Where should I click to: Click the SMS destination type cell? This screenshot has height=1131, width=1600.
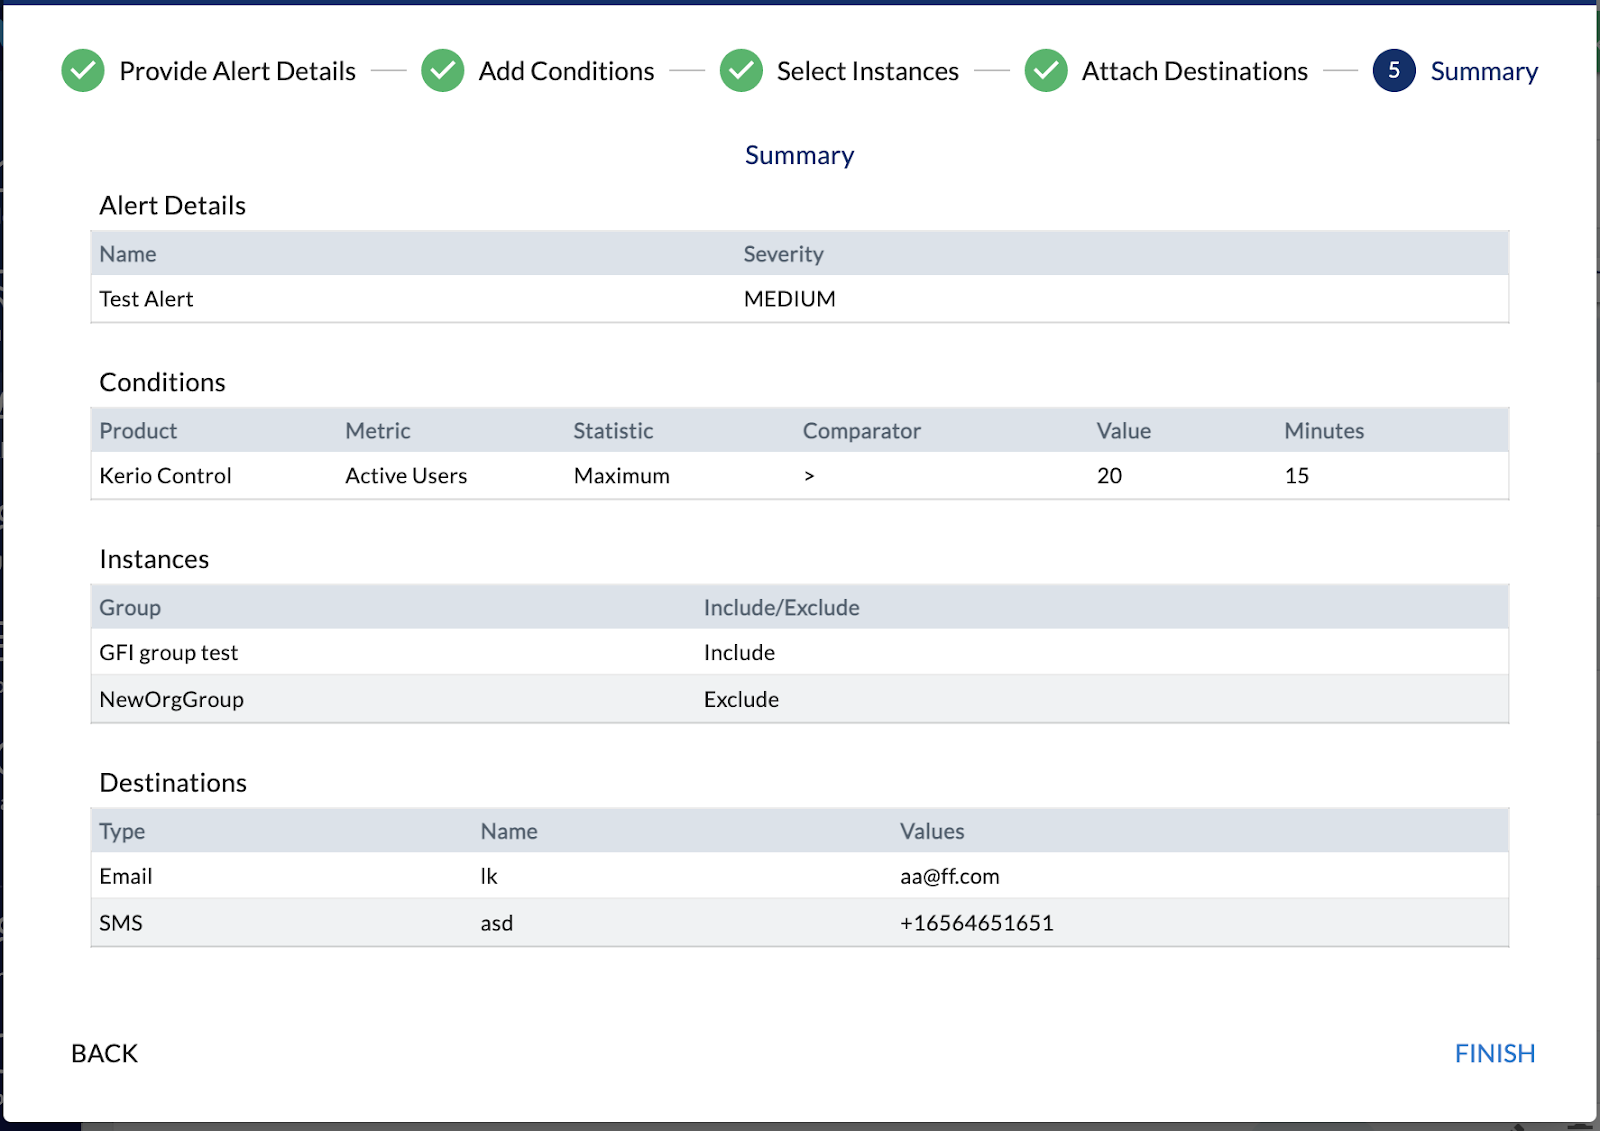pyautogui.click(x=120, y=923)
